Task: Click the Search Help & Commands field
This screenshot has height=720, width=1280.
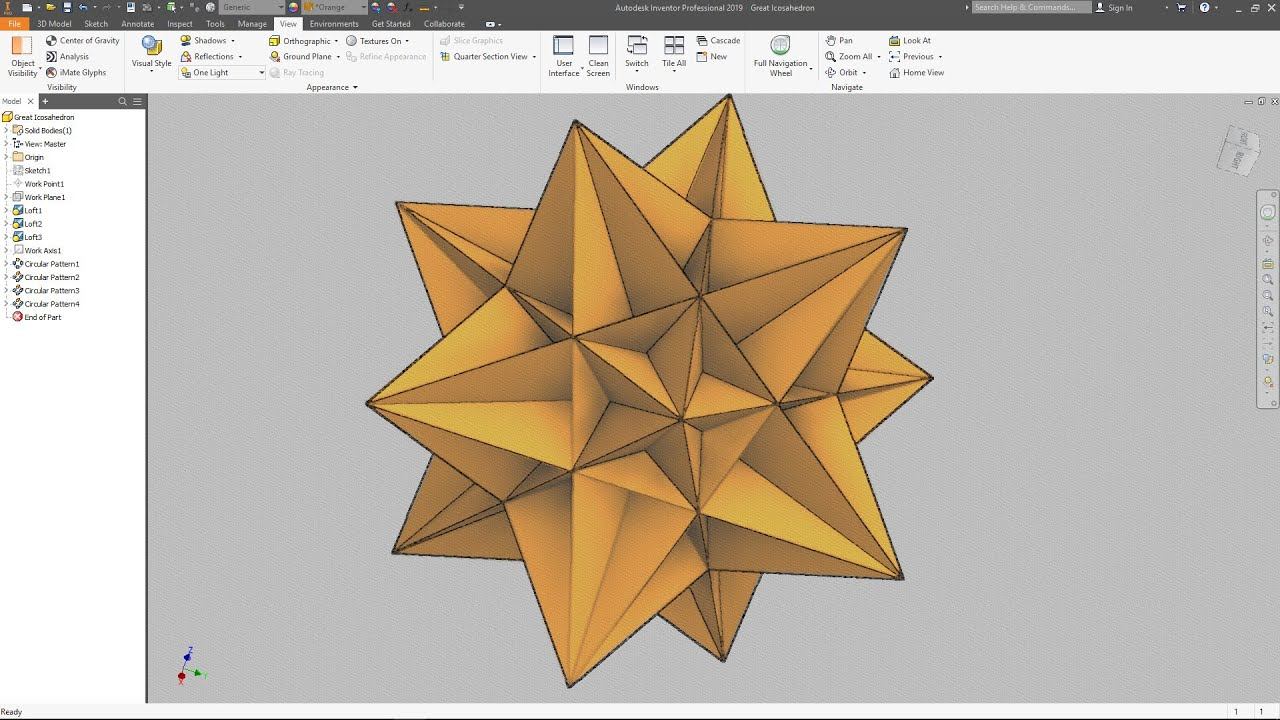Action: (1030, 7)
